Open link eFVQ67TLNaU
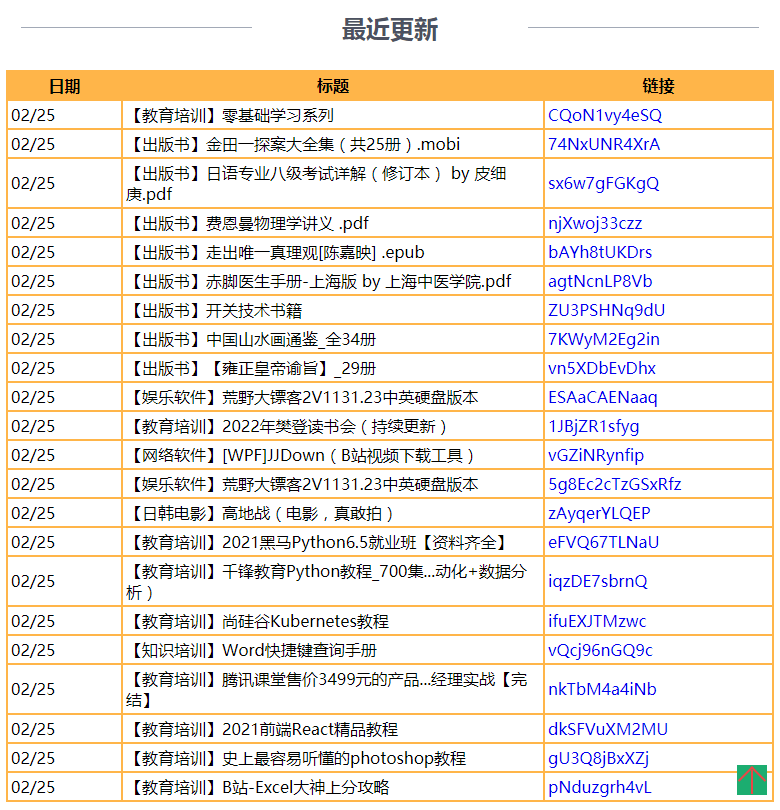The image size is (780, 810). [x=603, y=542]
